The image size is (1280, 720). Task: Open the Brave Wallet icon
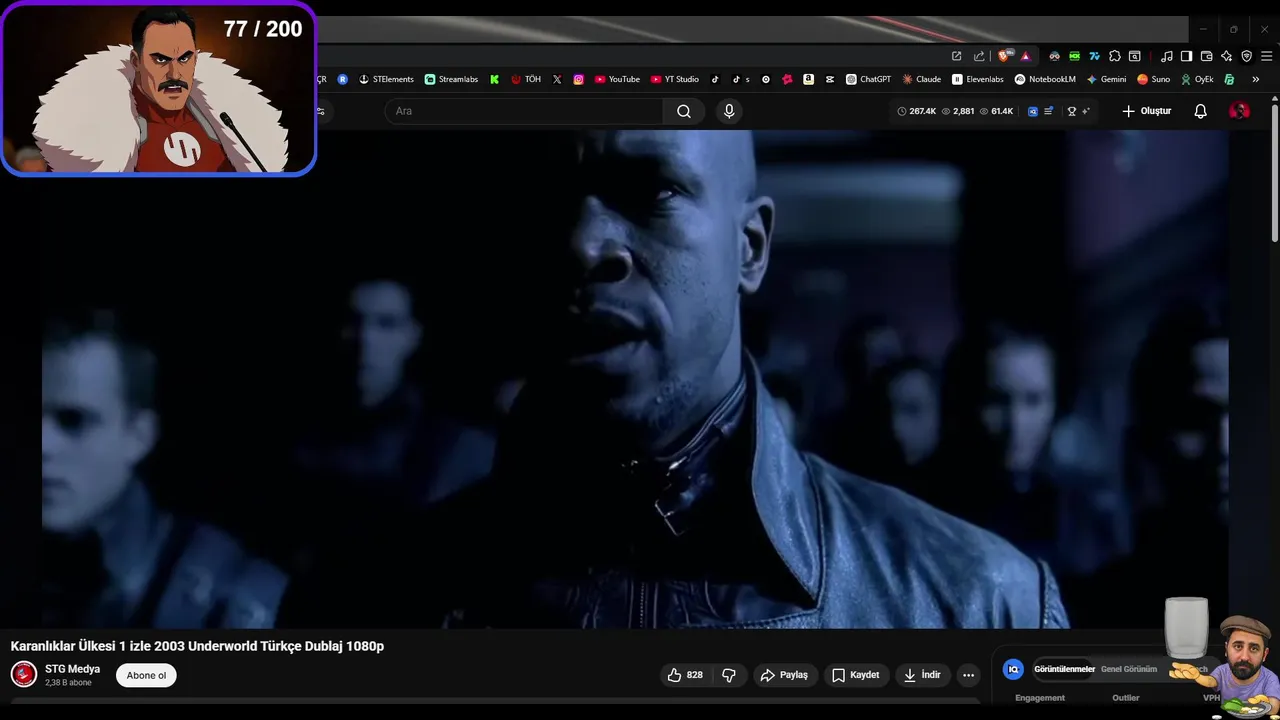tap(1206, 56)
